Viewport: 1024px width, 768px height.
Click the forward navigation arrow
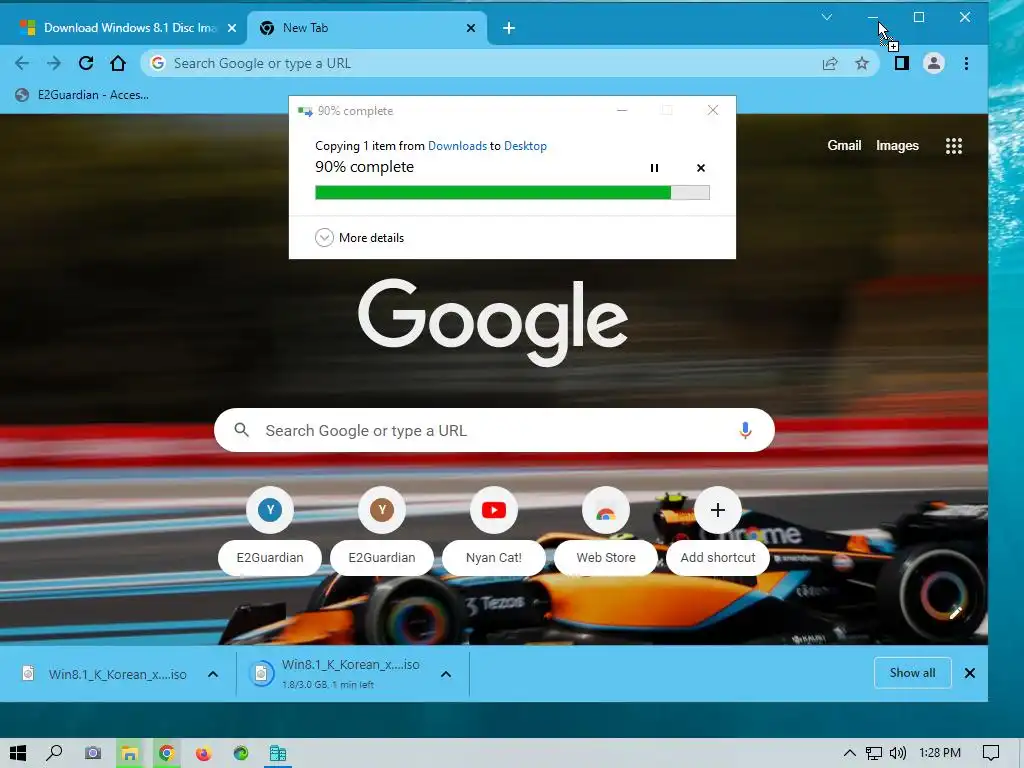pyautogui.click(x=54, y=63)
